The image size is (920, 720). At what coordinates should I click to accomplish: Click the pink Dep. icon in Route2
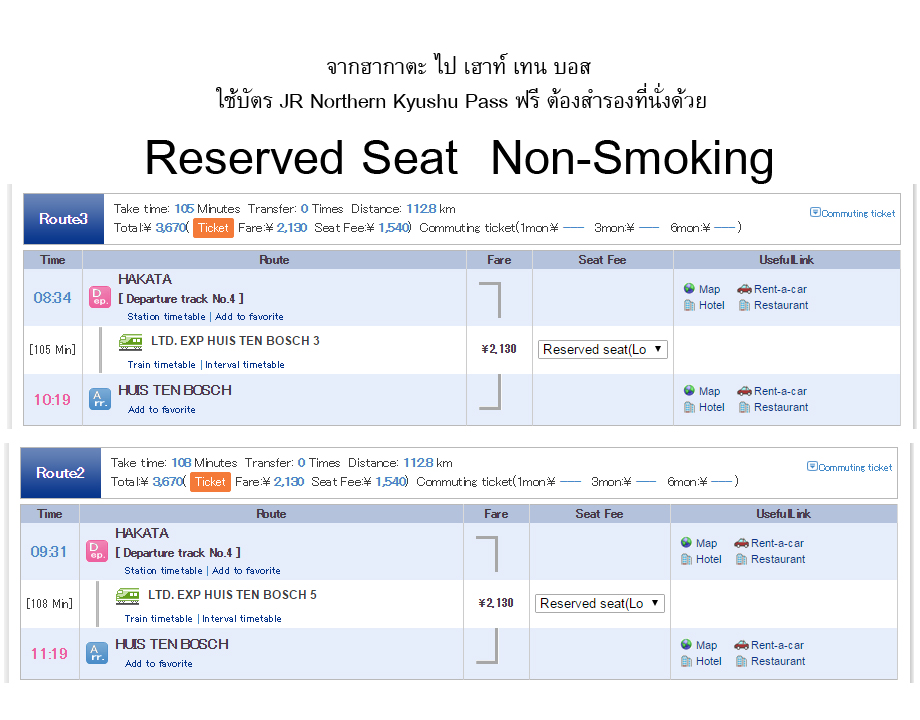pos(97,551)
